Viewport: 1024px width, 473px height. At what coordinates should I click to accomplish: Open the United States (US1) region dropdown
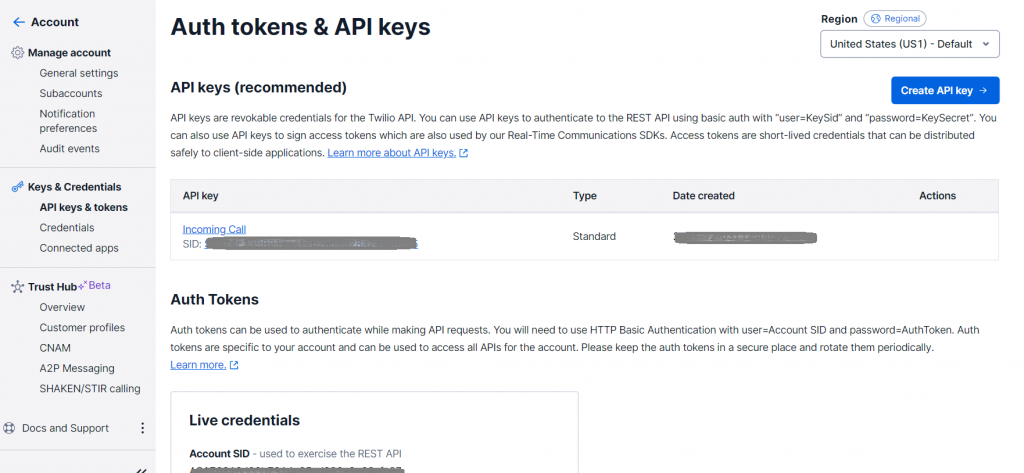coord(910,44)
